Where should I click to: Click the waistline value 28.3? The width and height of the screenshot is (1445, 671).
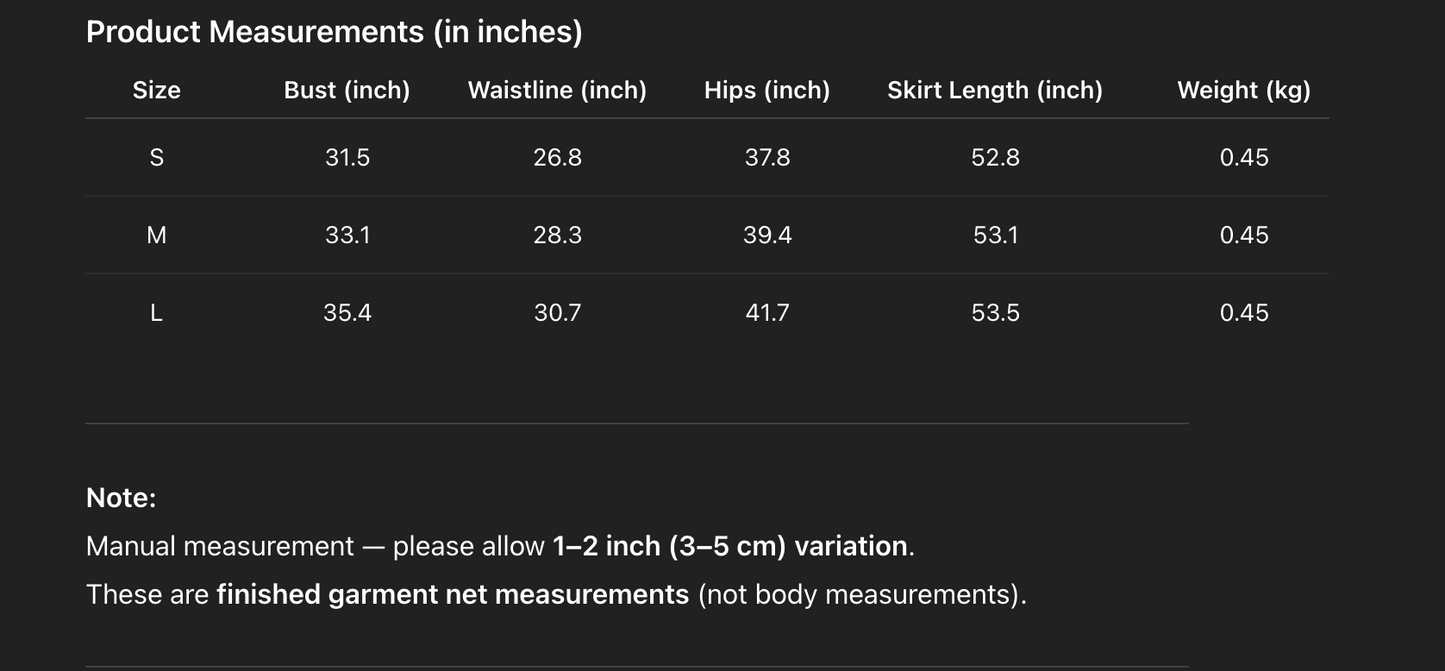(557, 235)
